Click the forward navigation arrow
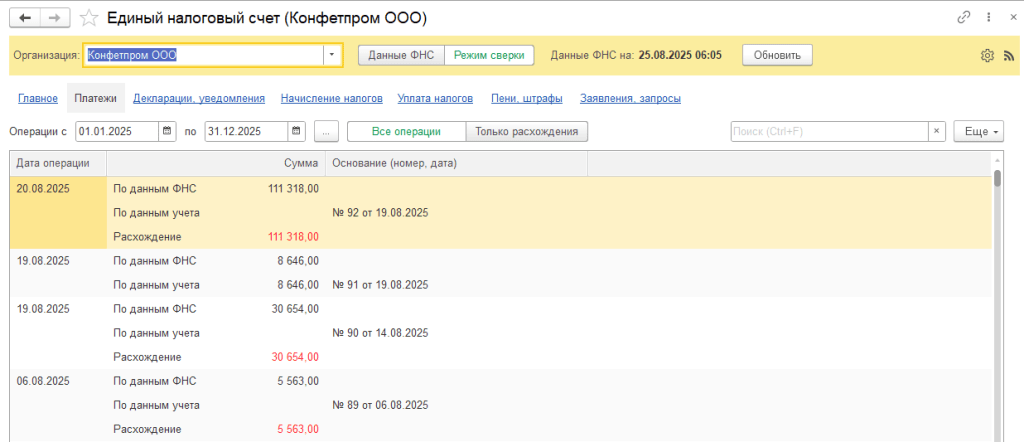Image resolution: width=1024 pixels, height=442 pixels. click(56, 18)
